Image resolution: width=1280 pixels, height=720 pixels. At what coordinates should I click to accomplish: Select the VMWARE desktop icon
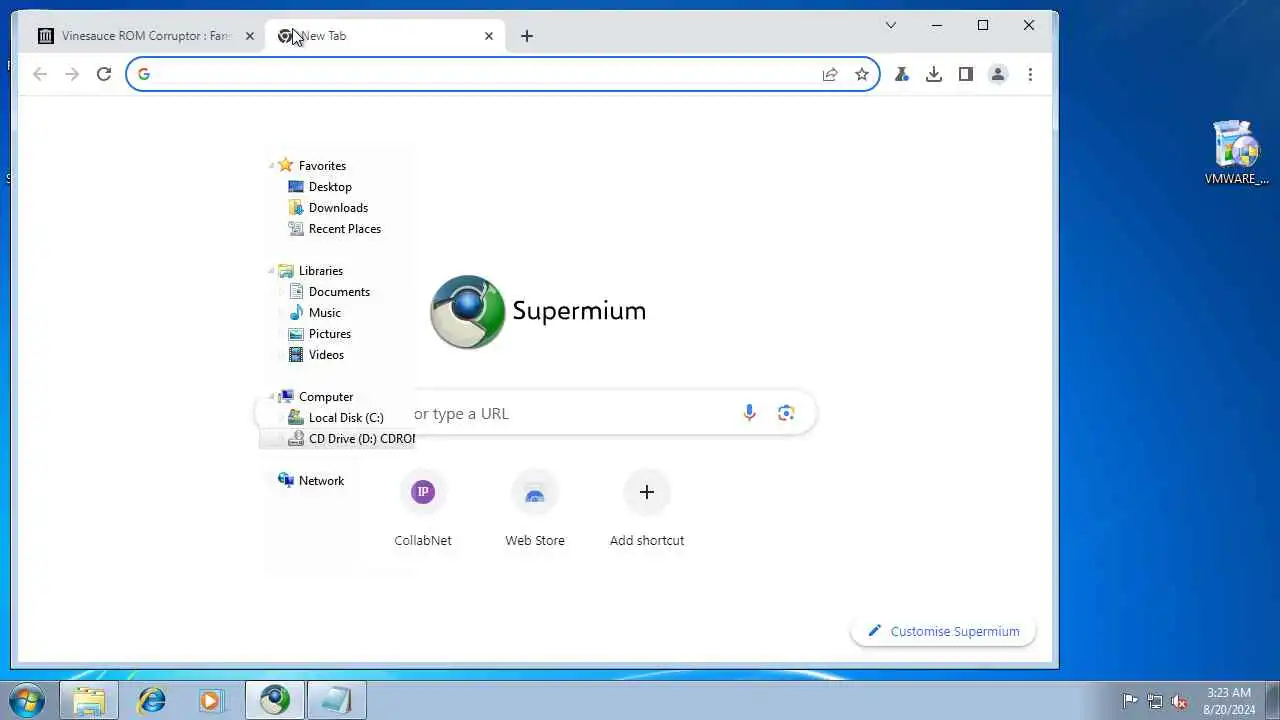1237,152
